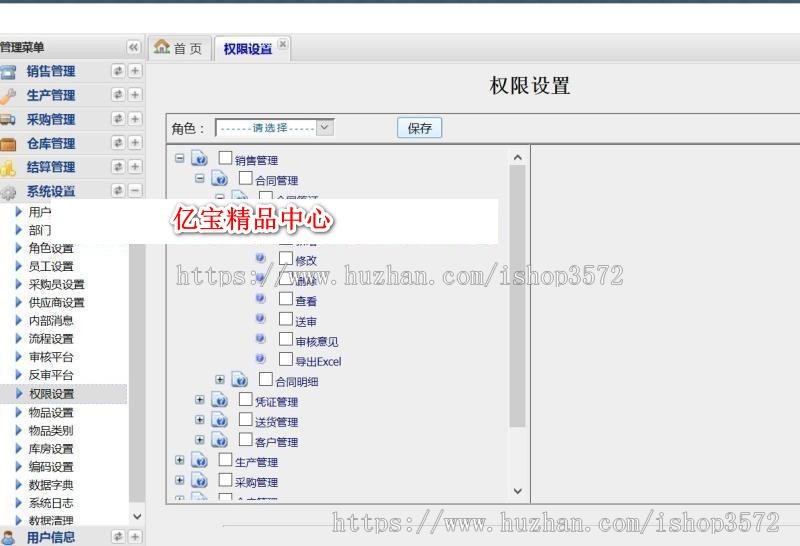
Task: Check the 合同管理 tree checkbox
Action: pos(245,178)
